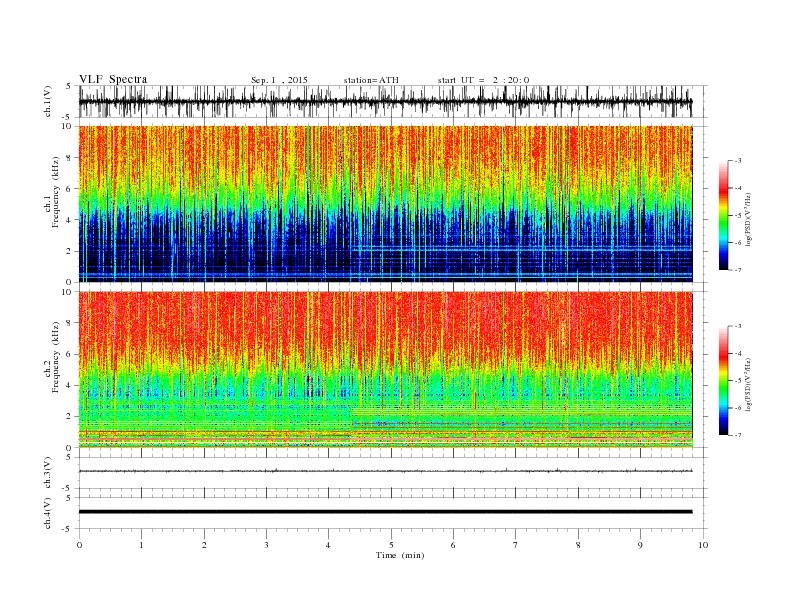The image size is (792, 612).
Task: Click the "-5" label on ch.2 colorbar
Action: tap(737, 381)
